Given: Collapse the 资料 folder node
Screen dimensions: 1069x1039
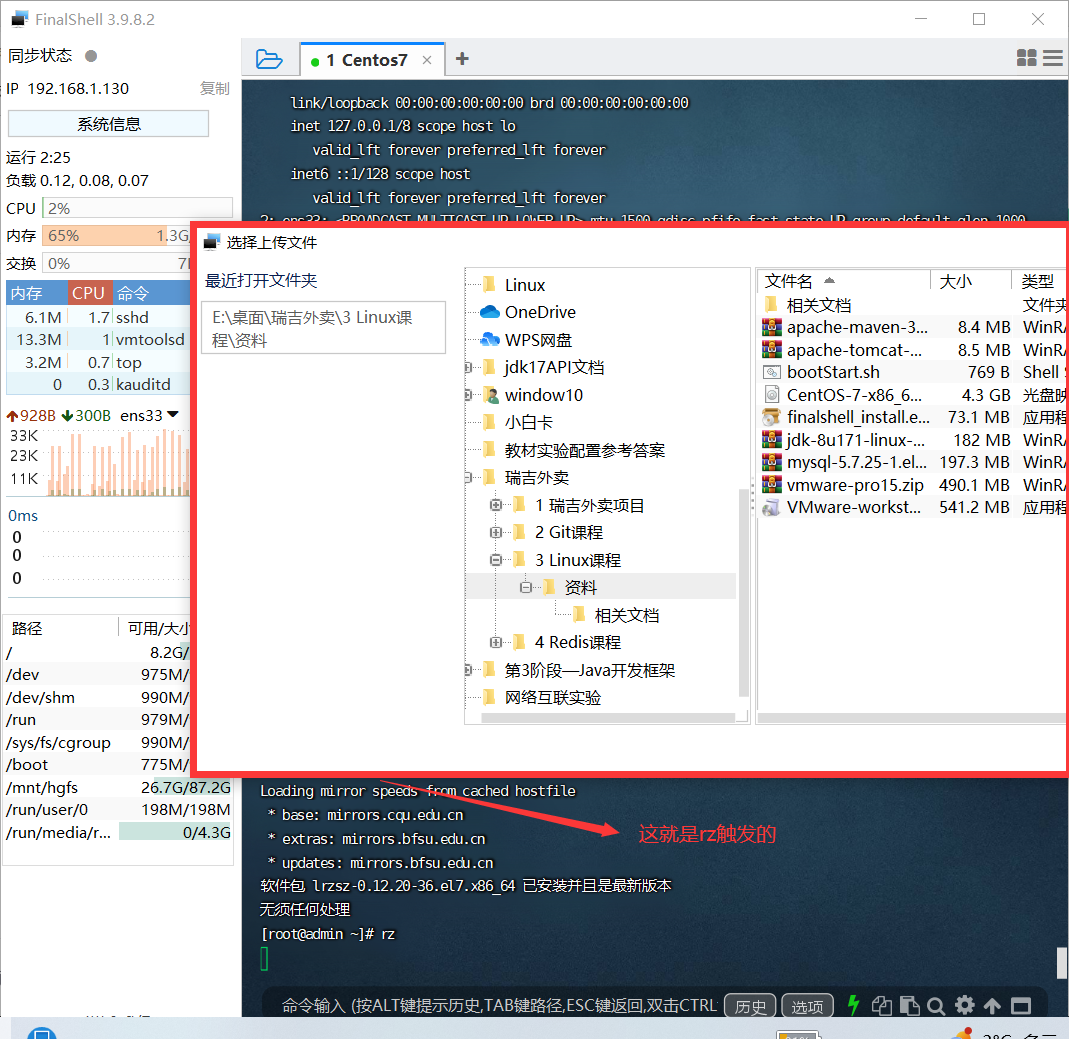Looking at the screenshot, I should tap(526, 587).
